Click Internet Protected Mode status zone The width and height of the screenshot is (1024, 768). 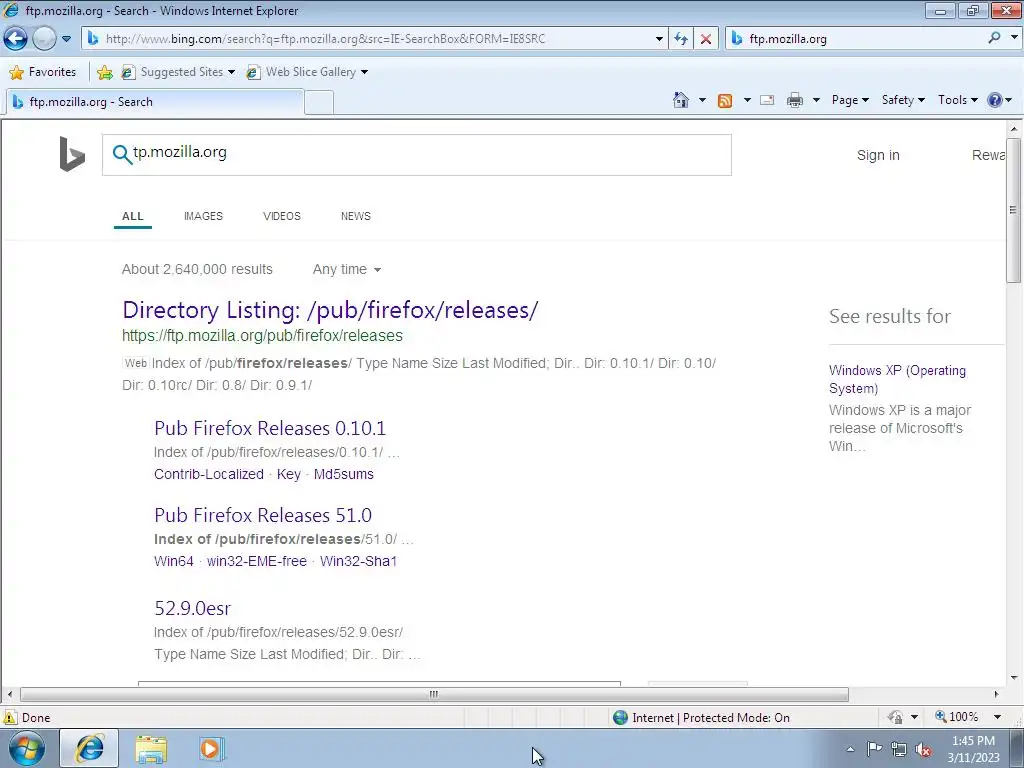[702, 718]
